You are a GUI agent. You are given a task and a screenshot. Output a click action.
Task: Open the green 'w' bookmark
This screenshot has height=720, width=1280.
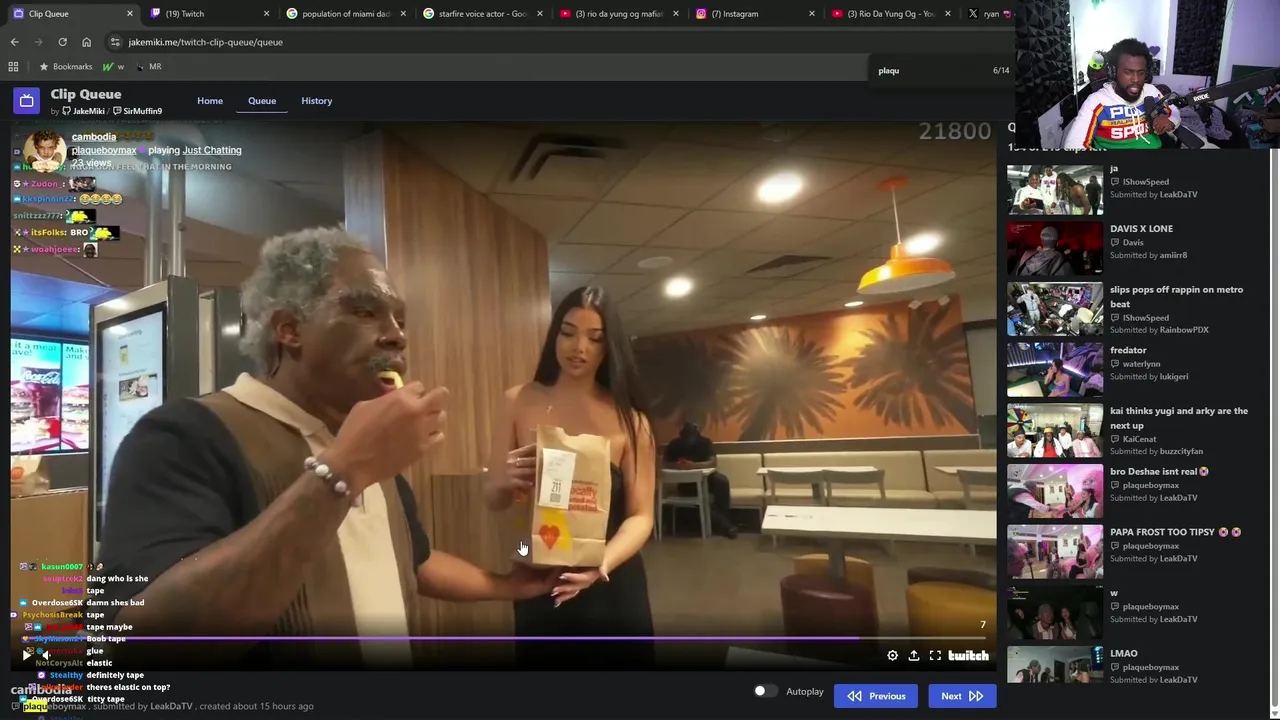point(113,66)
